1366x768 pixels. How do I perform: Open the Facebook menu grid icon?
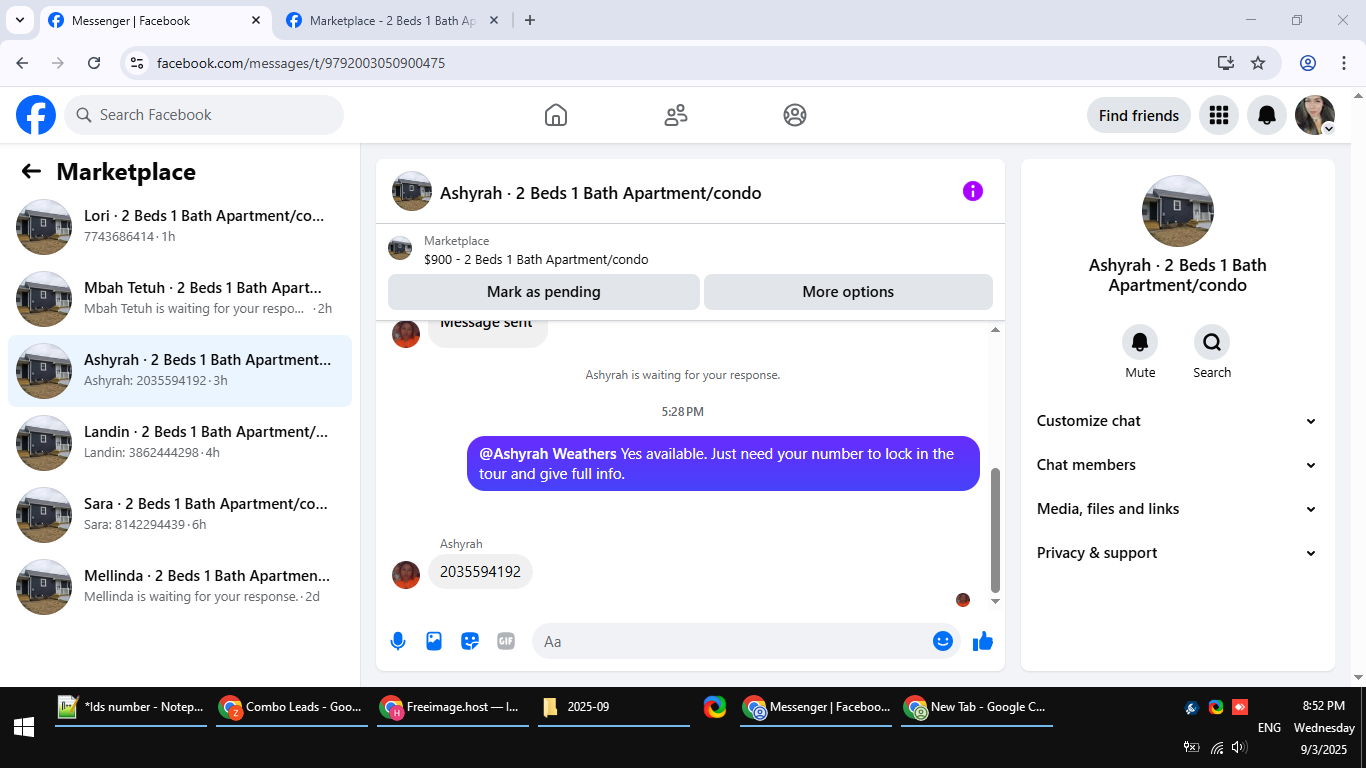click(1218, 115)
